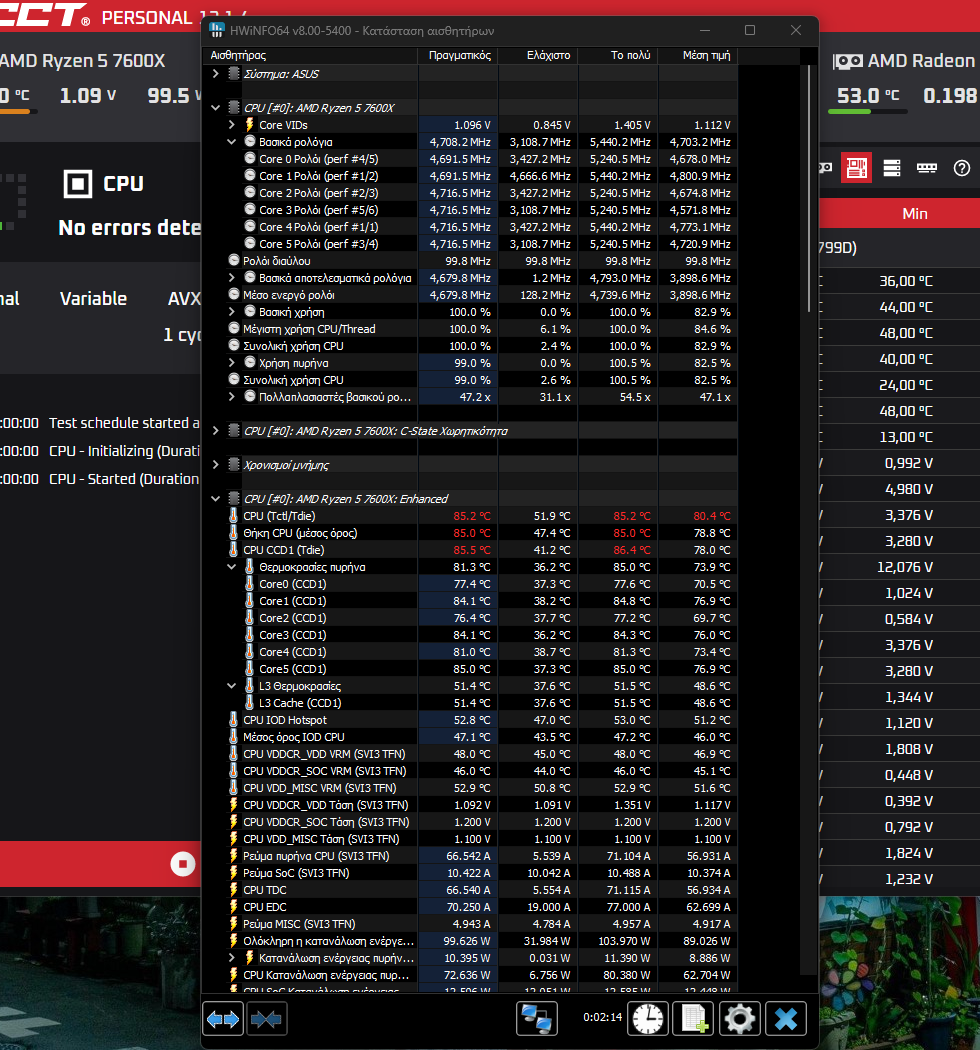Select the motherboard sensor icon in OCCT
The height and width of the screenshot is (1050, 980).
click(x=856, y=167)
